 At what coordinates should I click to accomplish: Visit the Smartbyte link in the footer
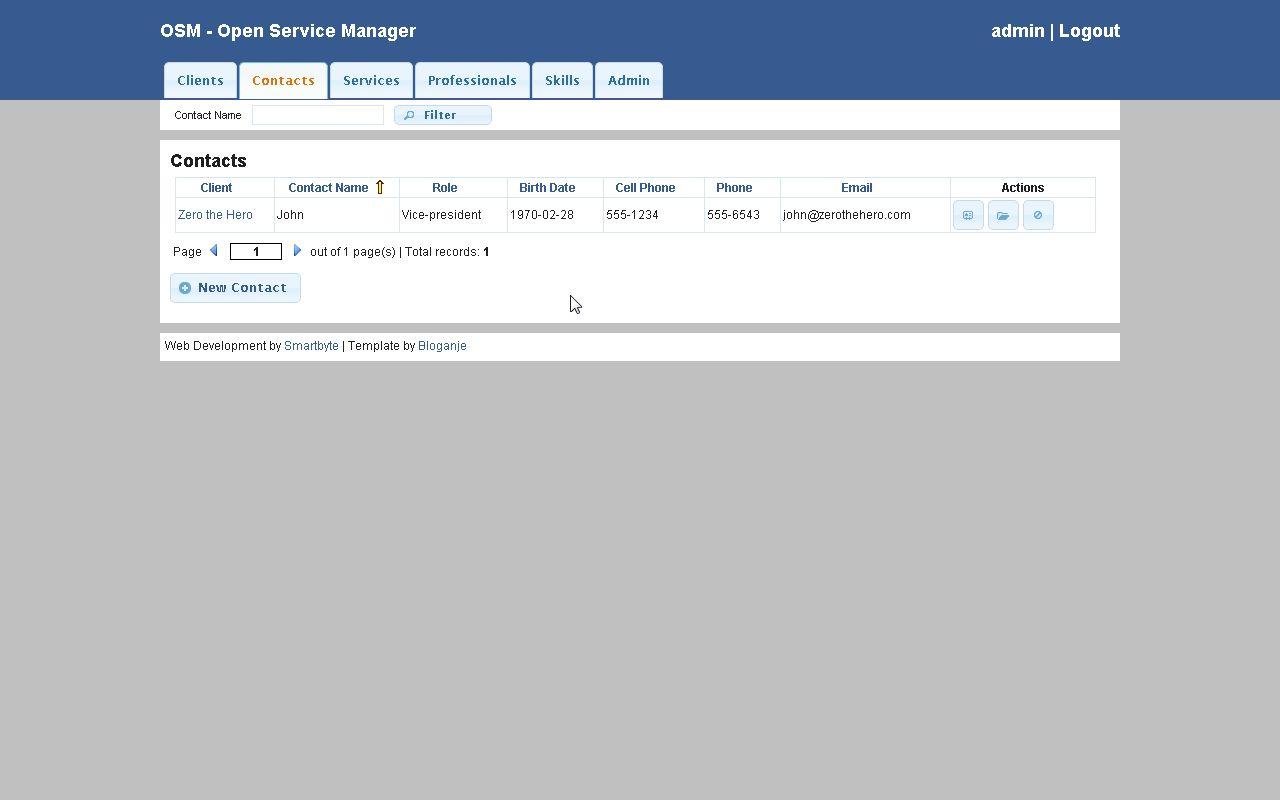(x=311, y=345)
